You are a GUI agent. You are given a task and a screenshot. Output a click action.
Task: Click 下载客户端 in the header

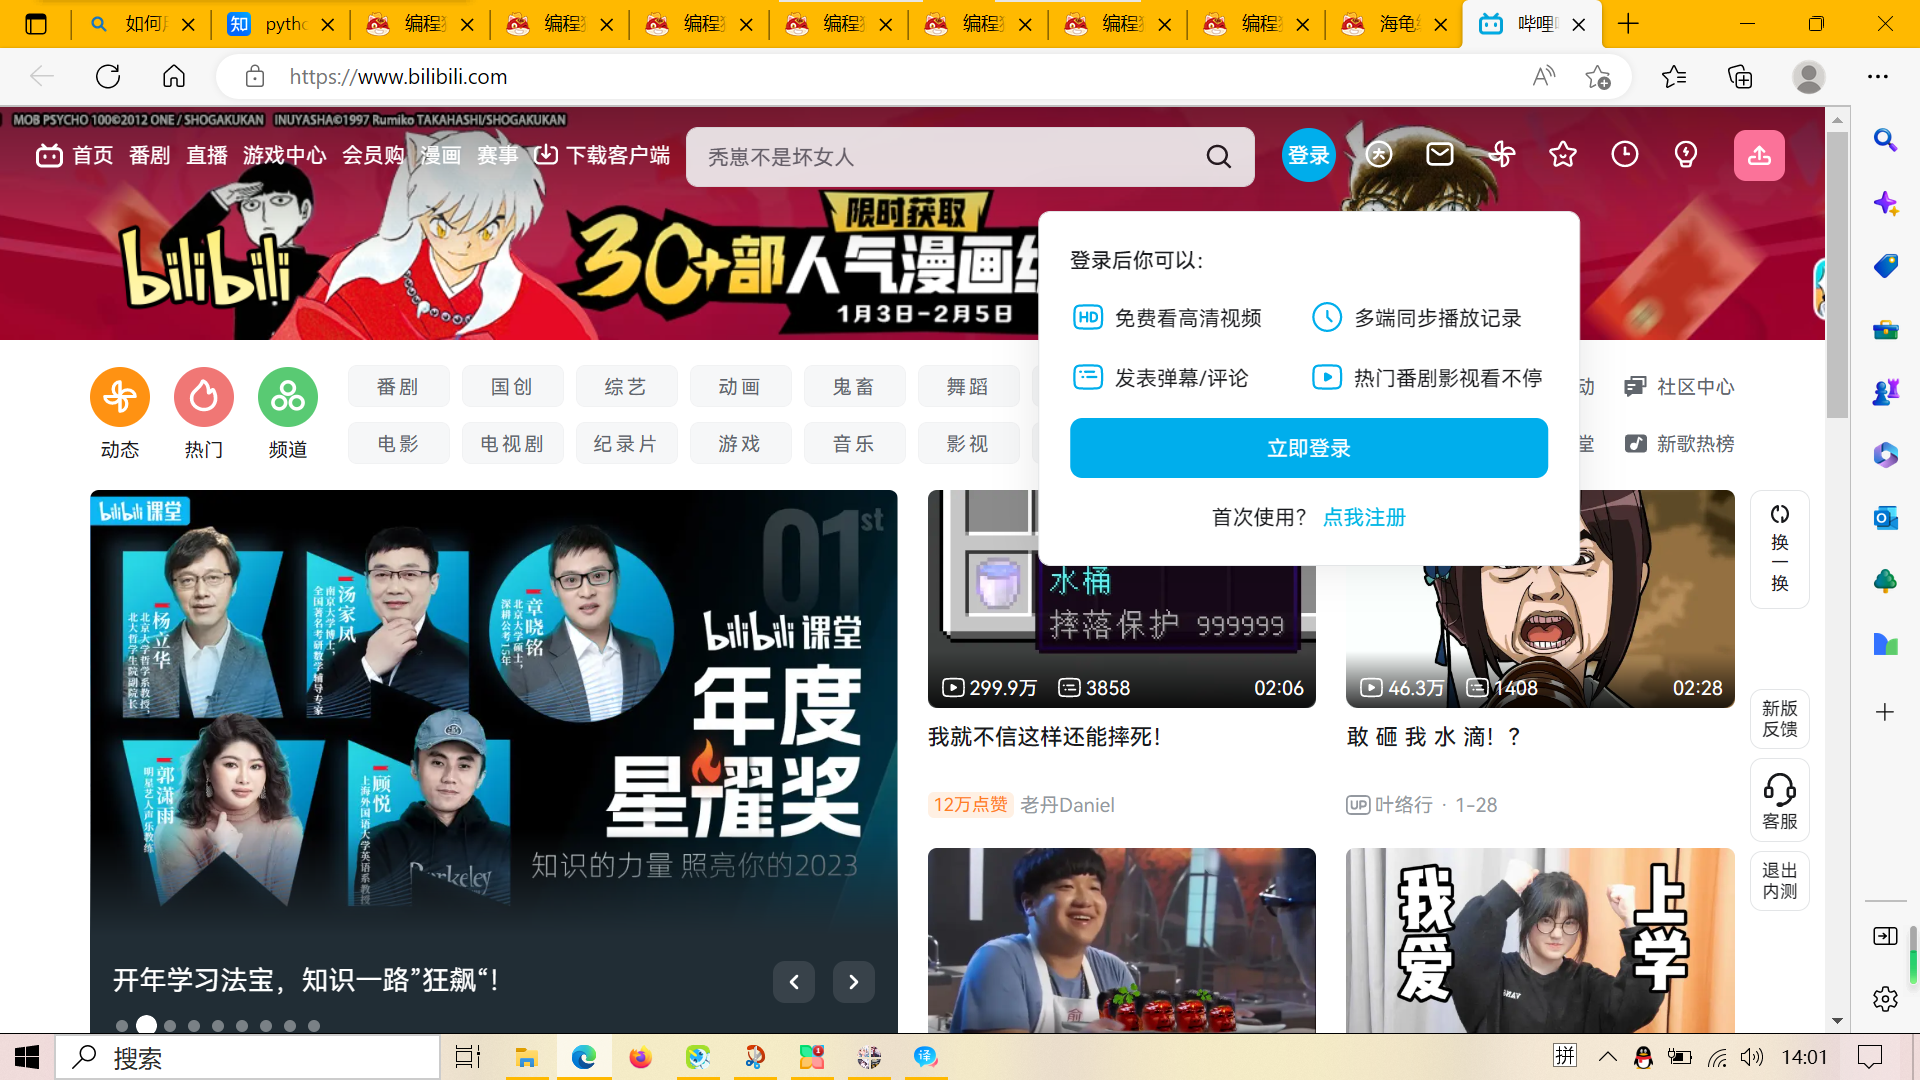tap(602, 155)
